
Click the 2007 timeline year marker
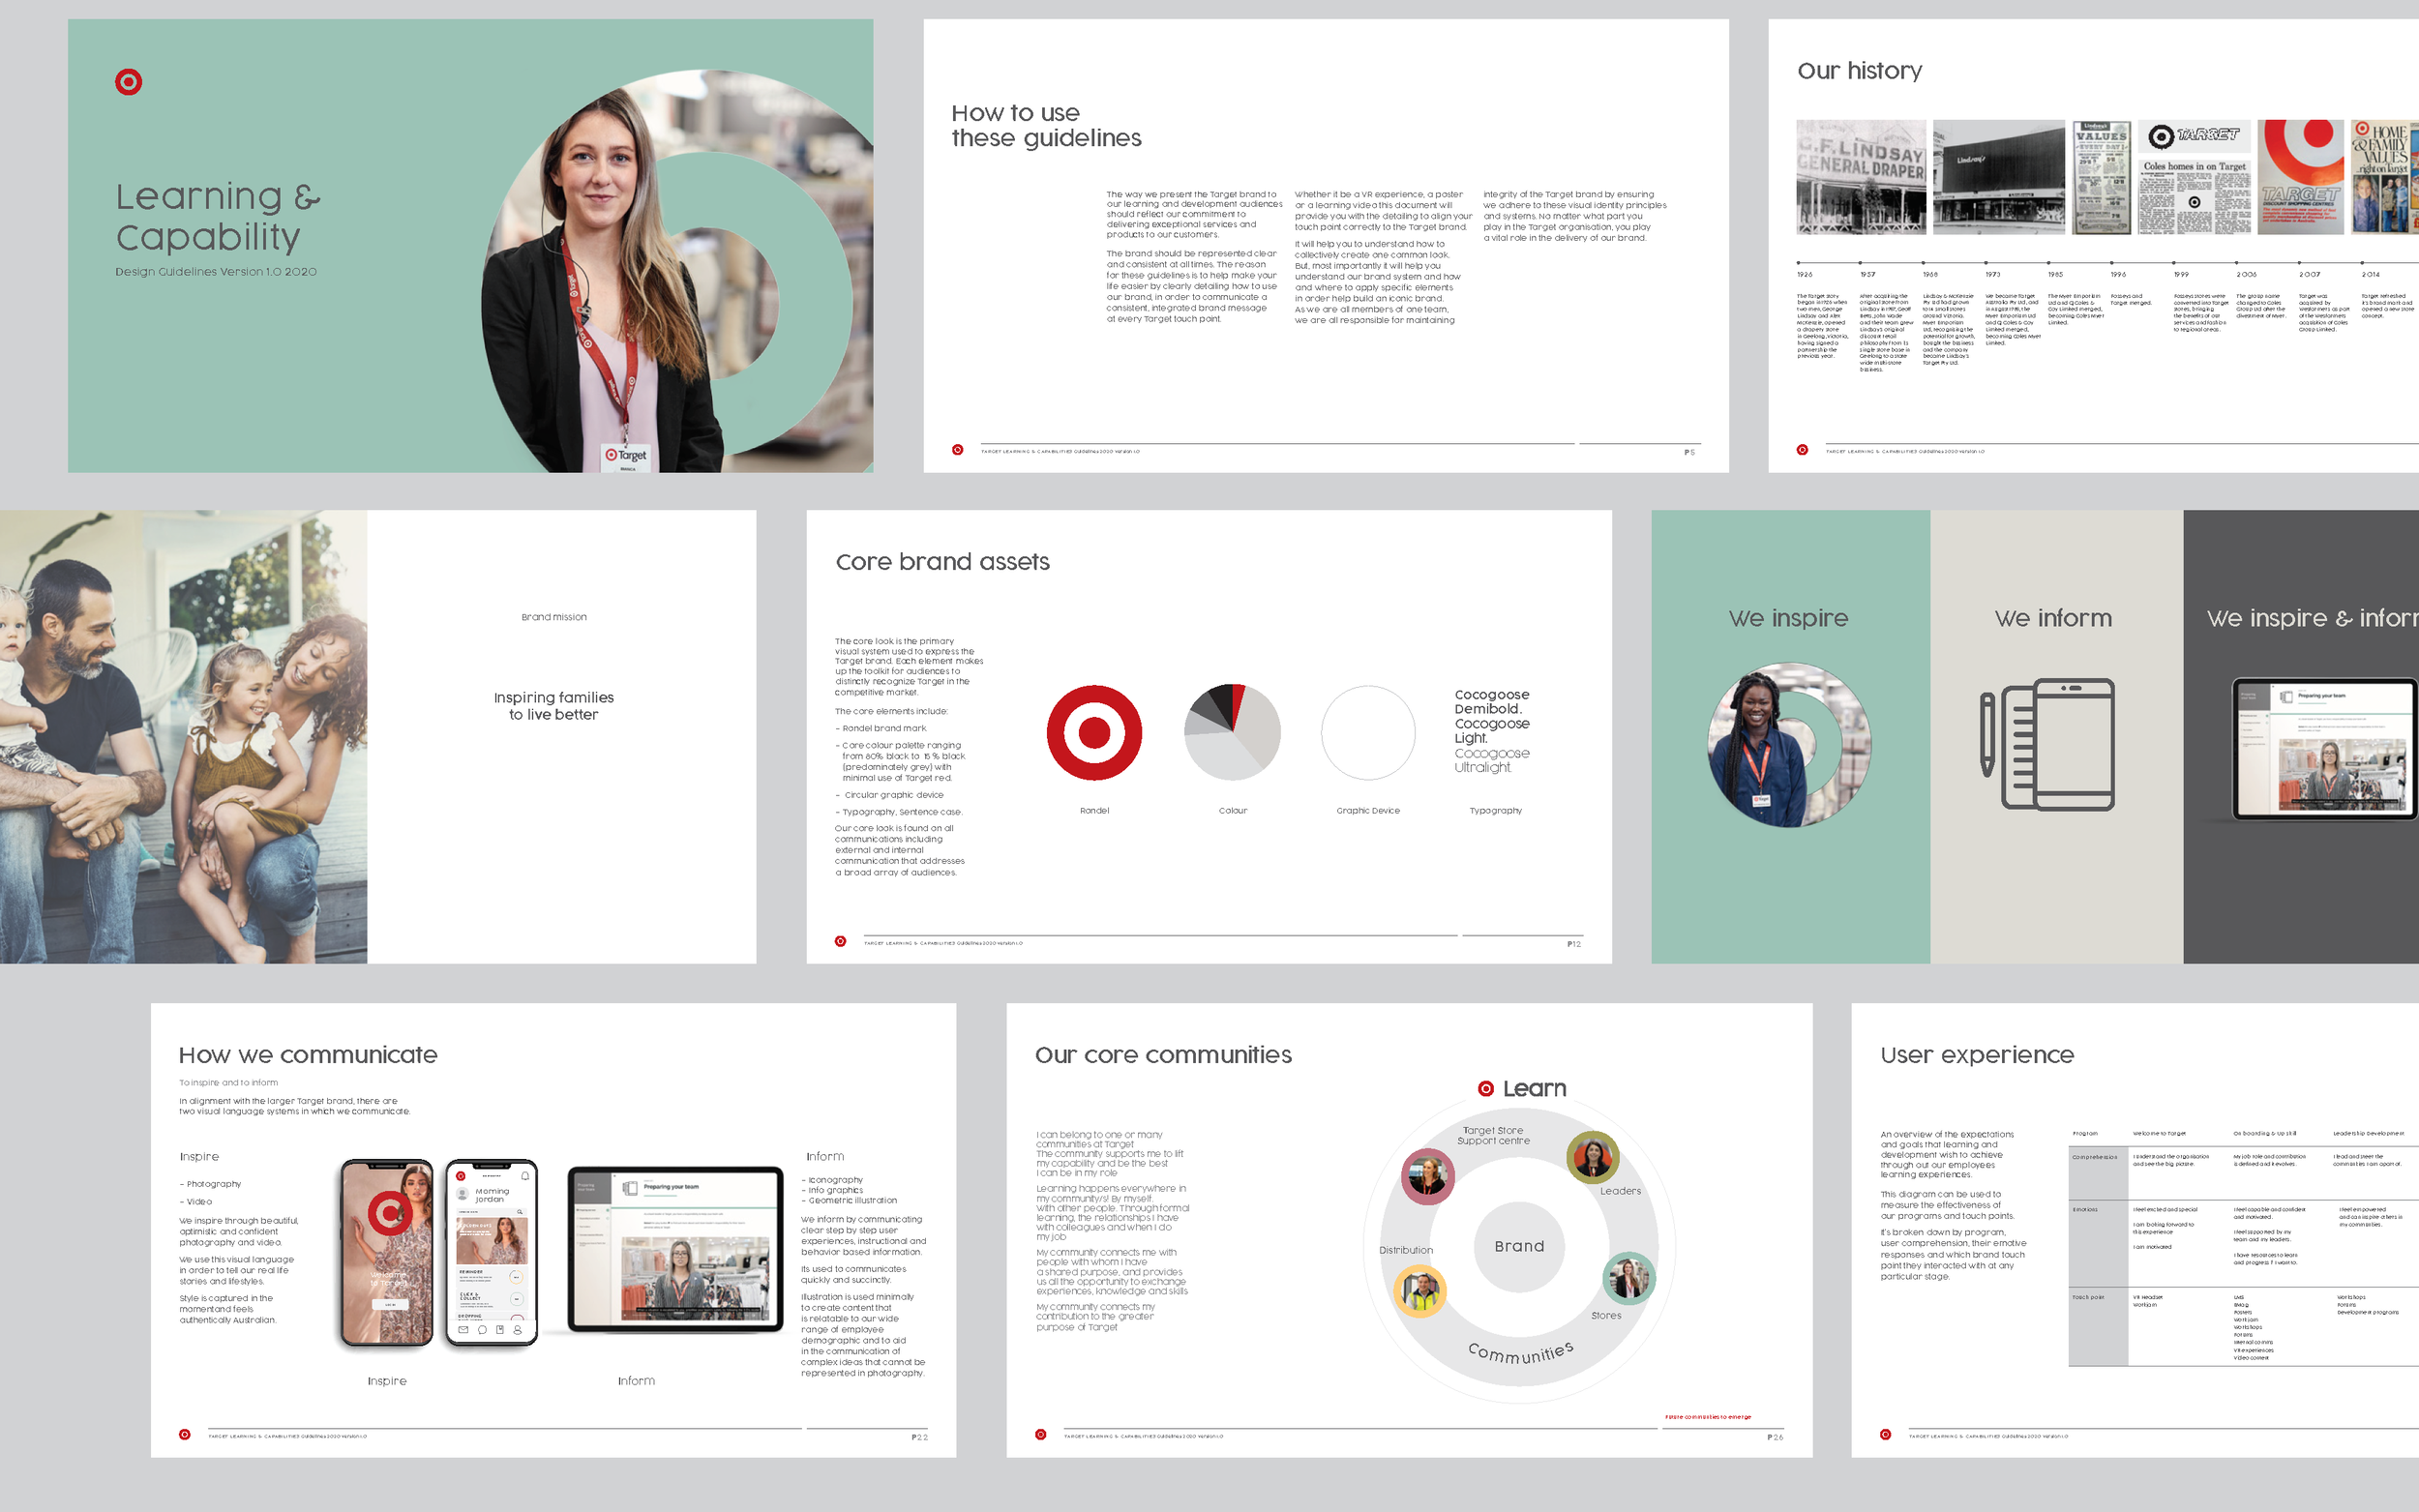pos(2309,274)
